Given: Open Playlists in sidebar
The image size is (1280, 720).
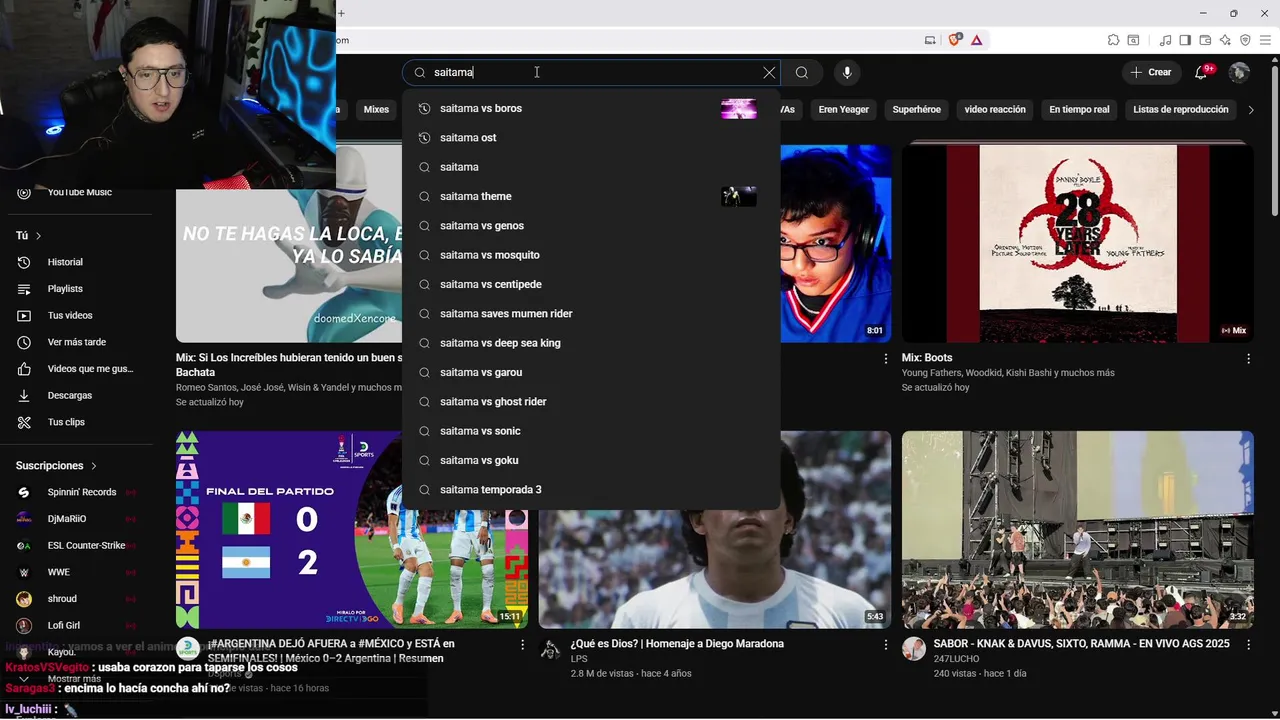Looking at the screenshot, I should coord(78,289).
